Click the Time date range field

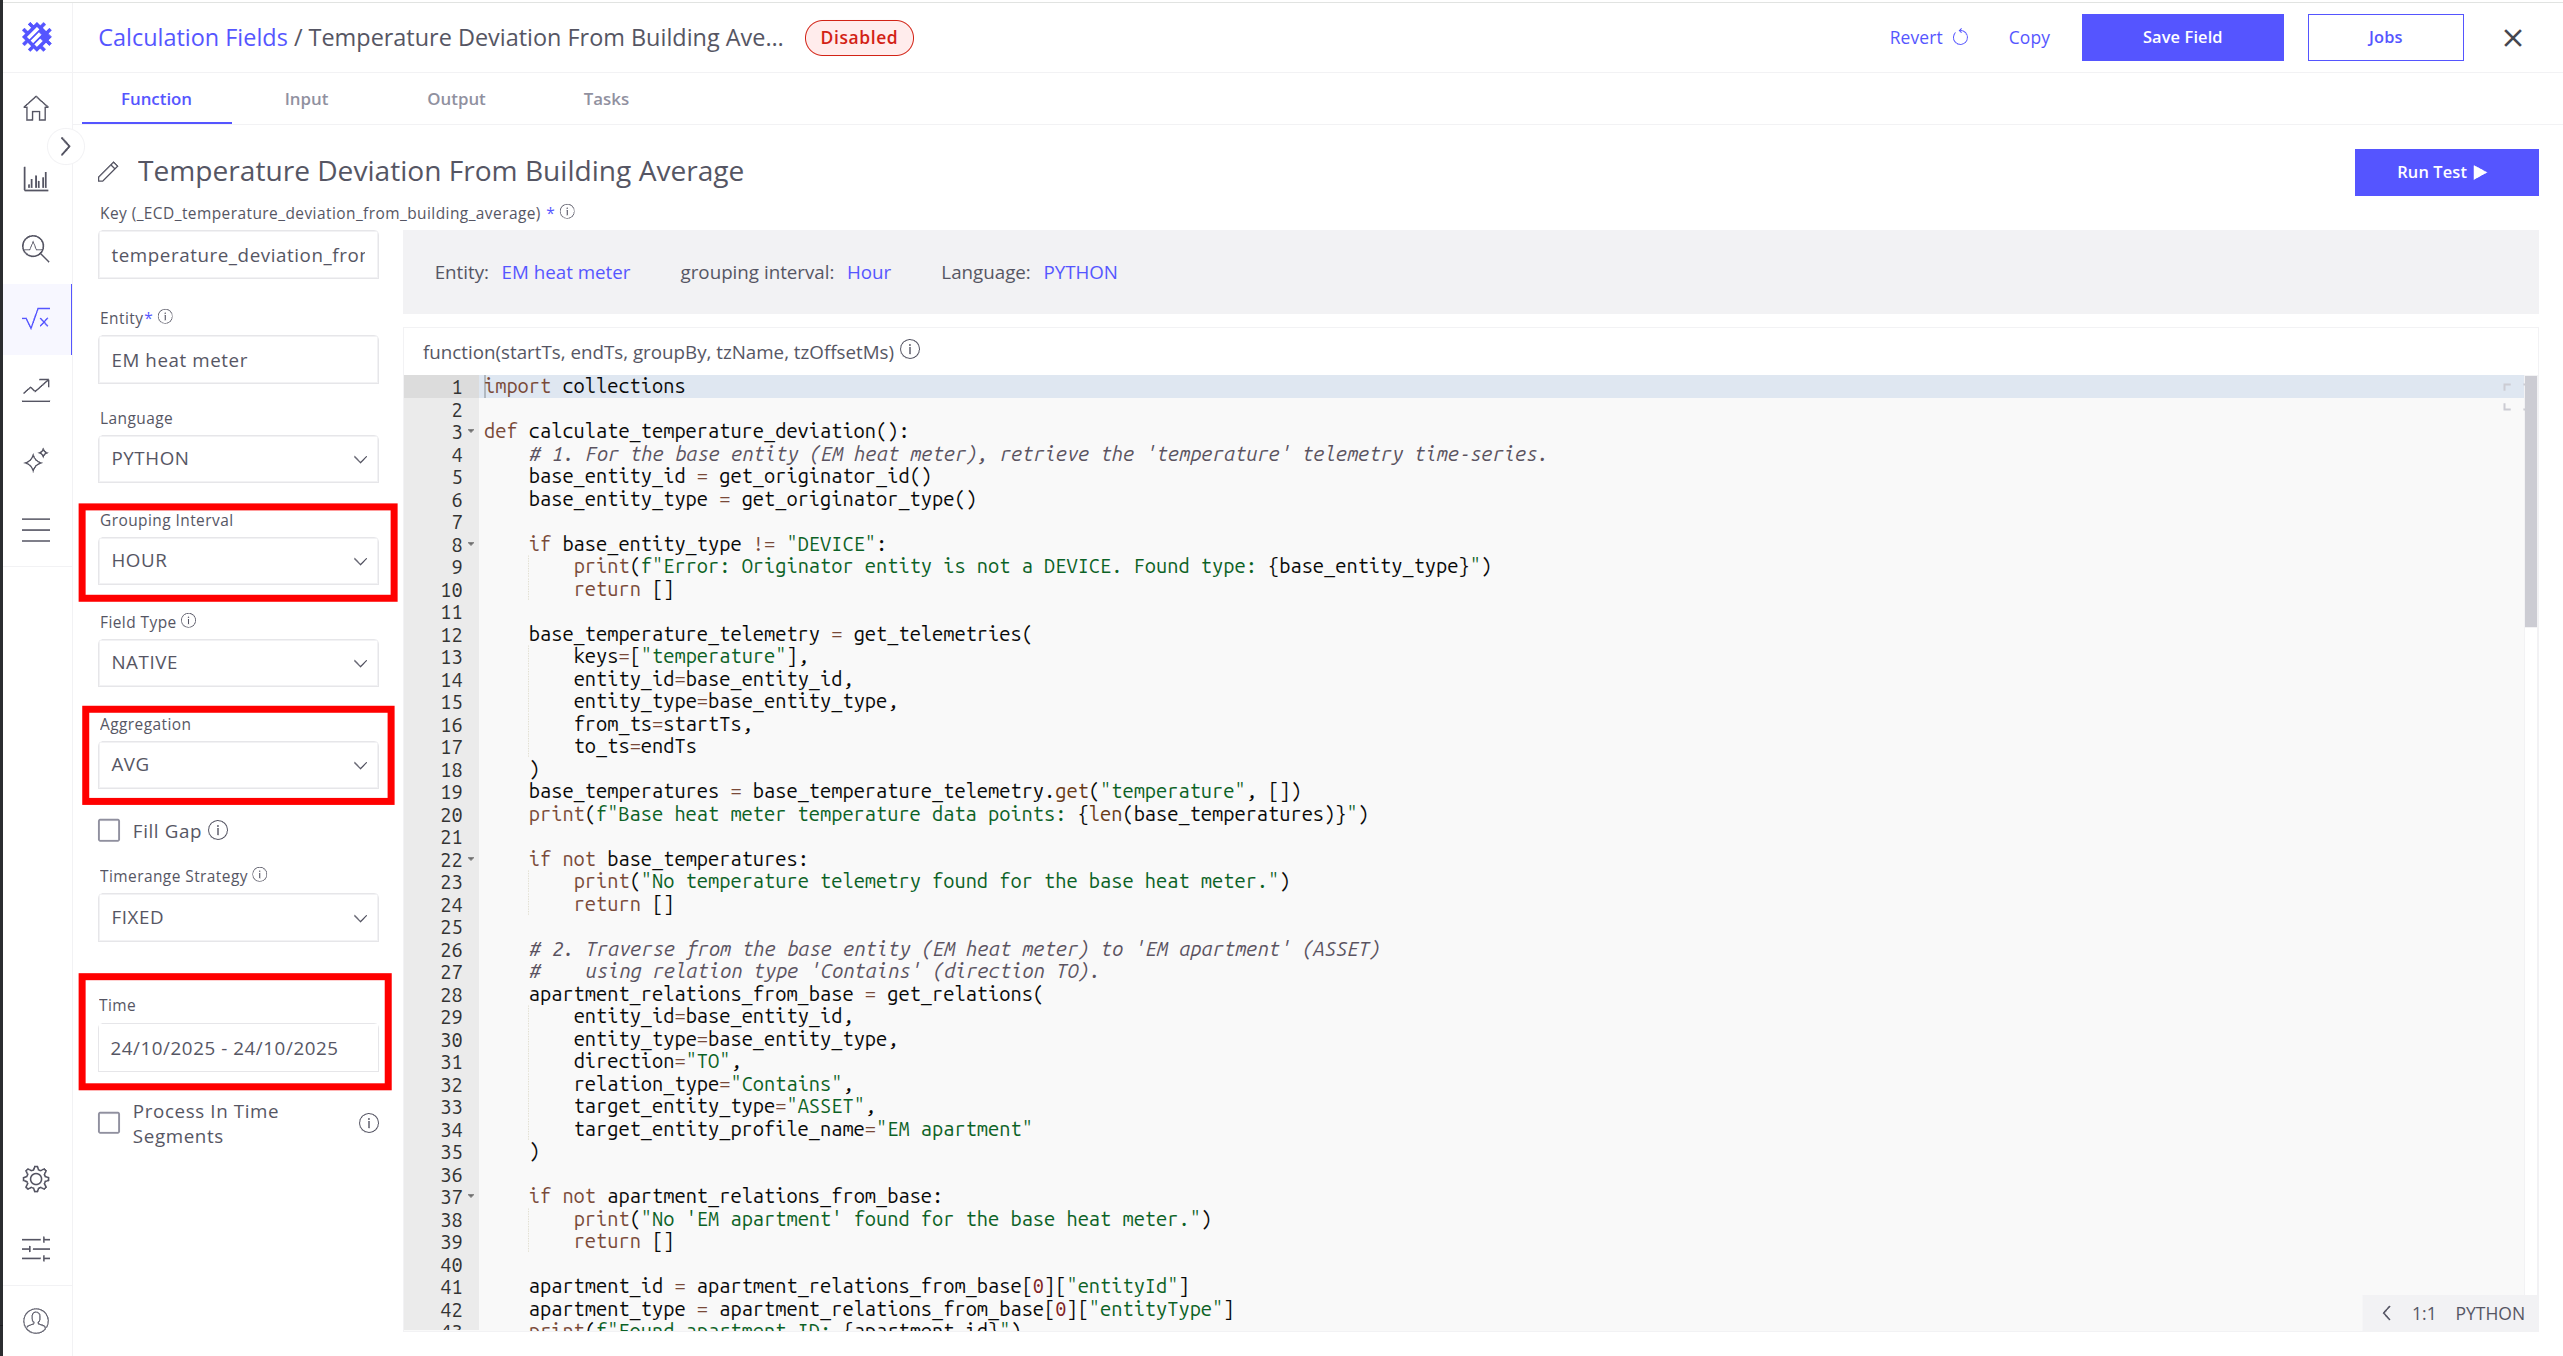point(238,1048)
